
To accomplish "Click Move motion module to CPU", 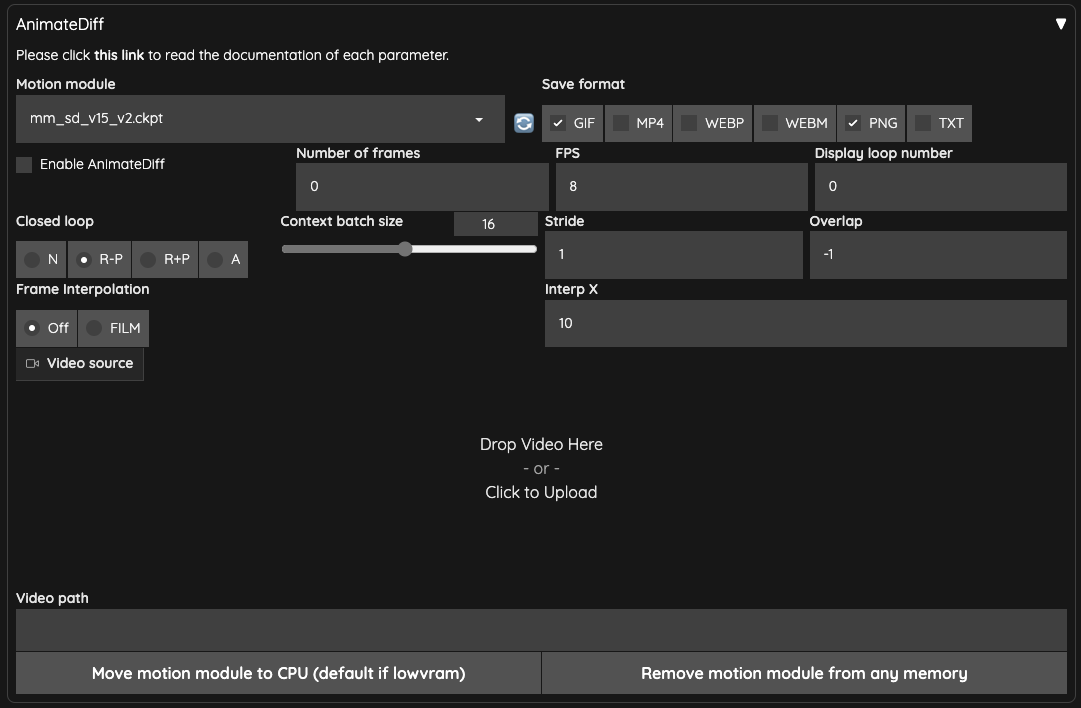I will tap(277, 673).
